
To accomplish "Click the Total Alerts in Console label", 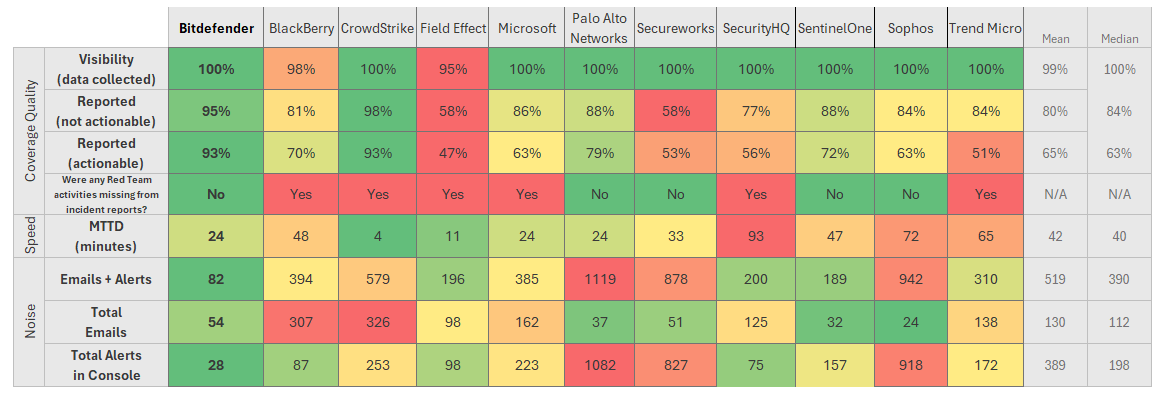I will click(106, 365).
